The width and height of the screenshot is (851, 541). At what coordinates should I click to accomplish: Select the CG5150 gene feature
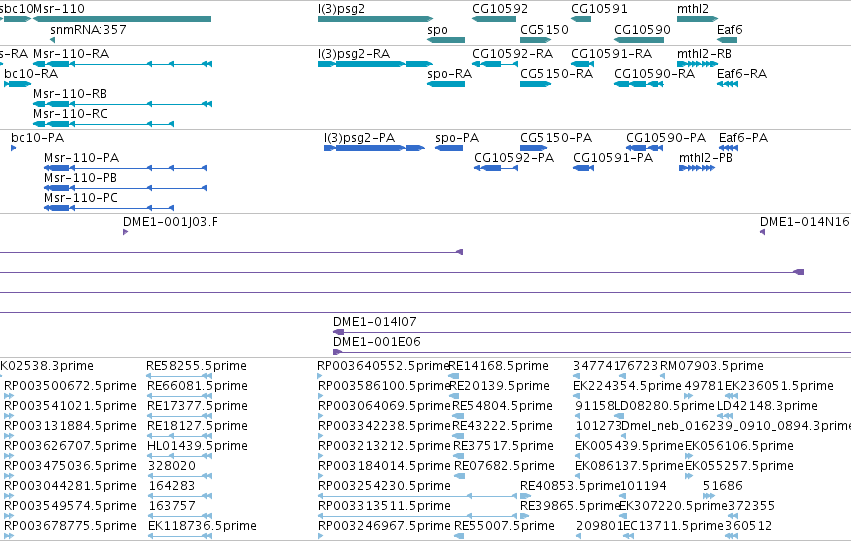click(x=536, y=40)
